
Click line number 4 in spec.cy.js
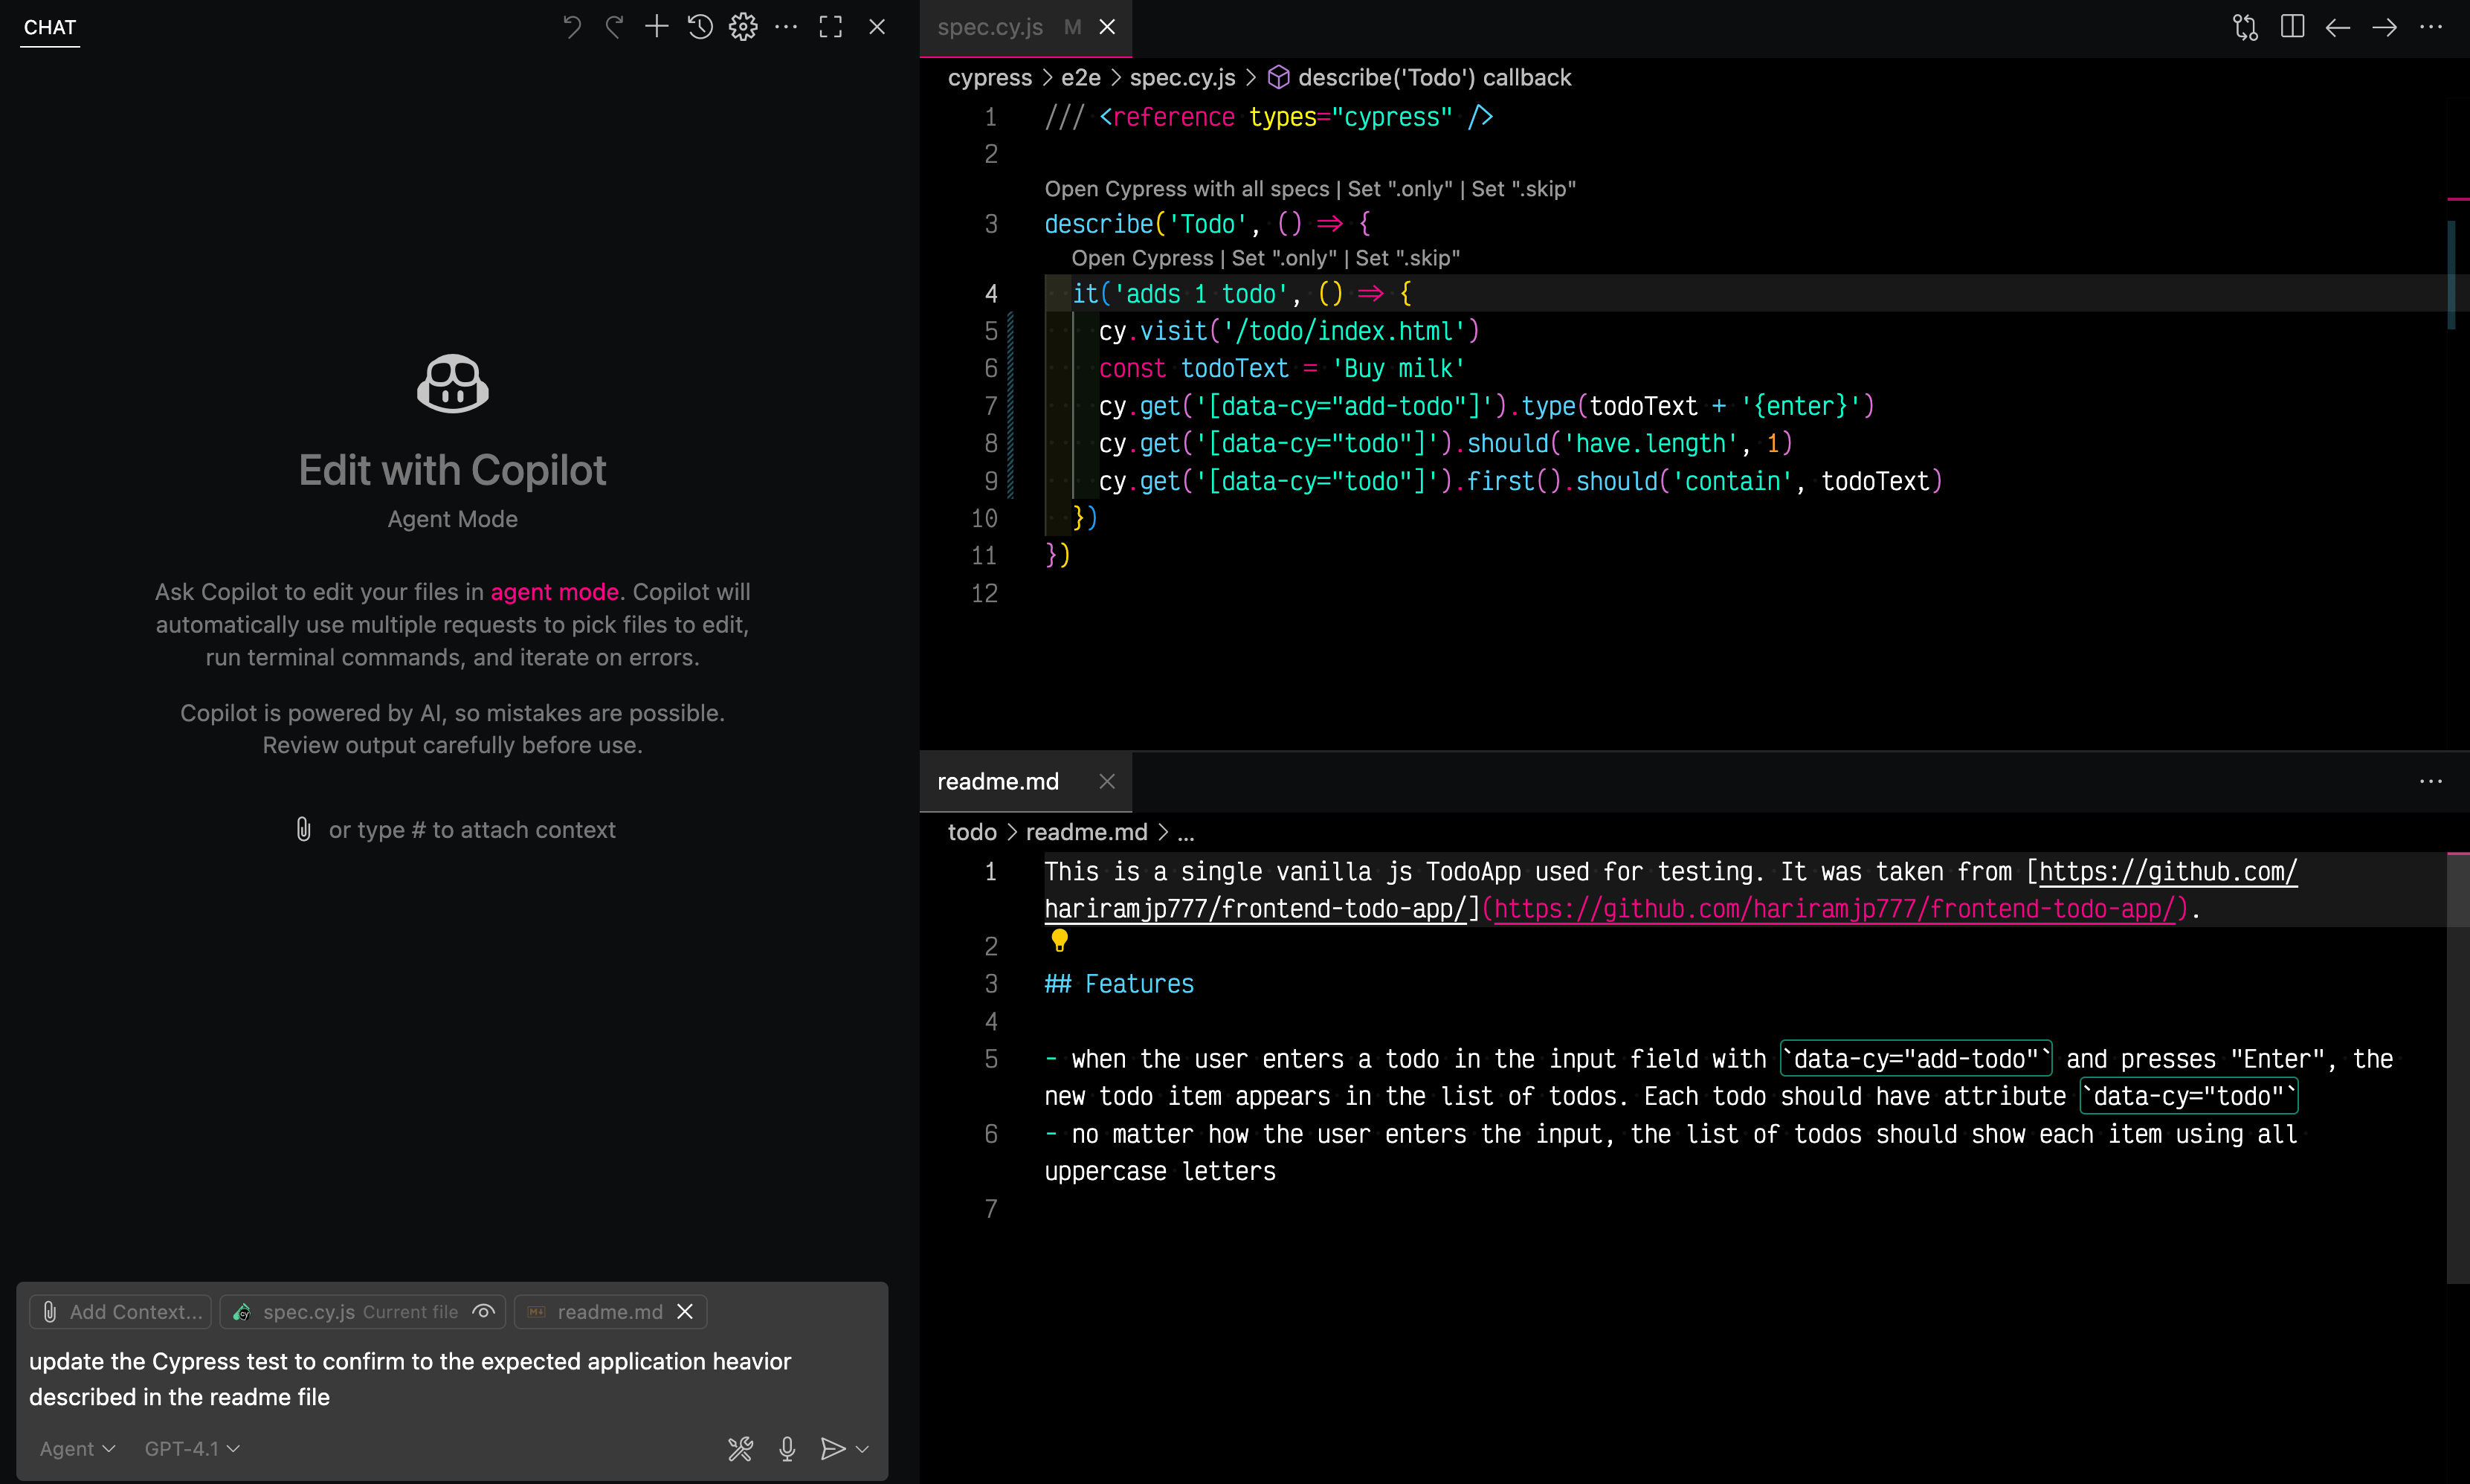(990, 294)
